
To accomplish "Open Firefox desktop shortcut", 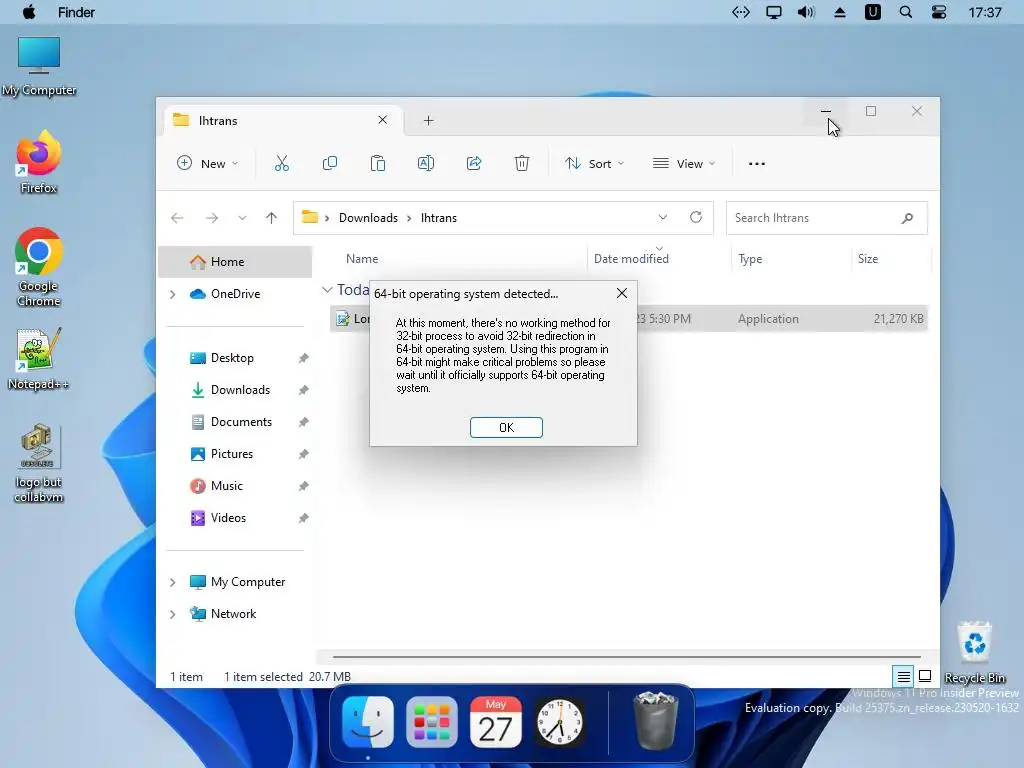I will 39,162.
